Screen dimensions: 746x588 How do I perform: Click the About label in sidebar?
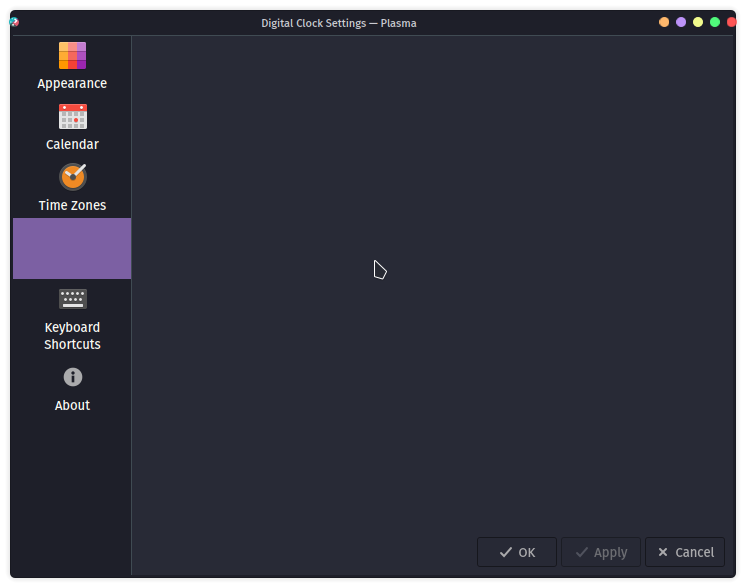tap(72, 405)
